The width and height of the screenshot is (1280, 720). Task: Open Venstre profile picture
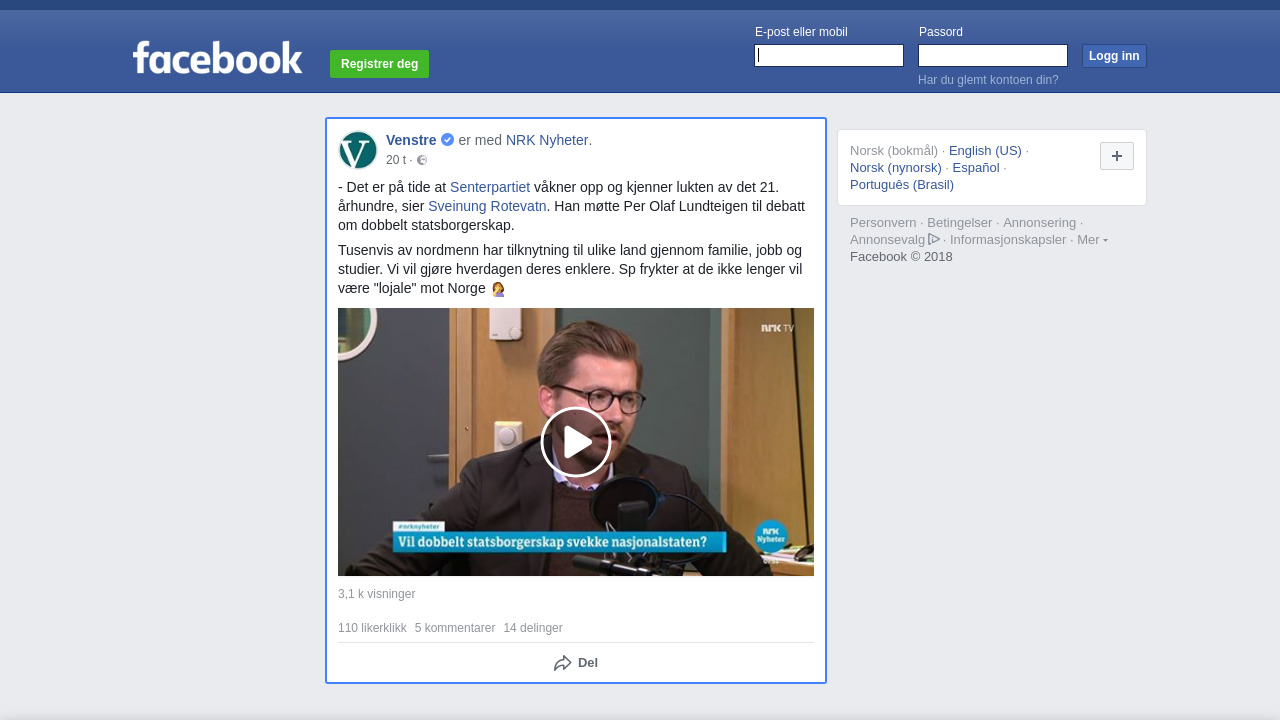pos(358,150)
